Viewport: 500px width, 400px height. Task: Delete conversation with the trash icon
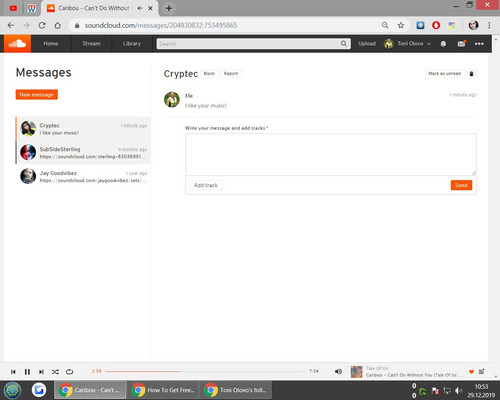pos(471,74)
